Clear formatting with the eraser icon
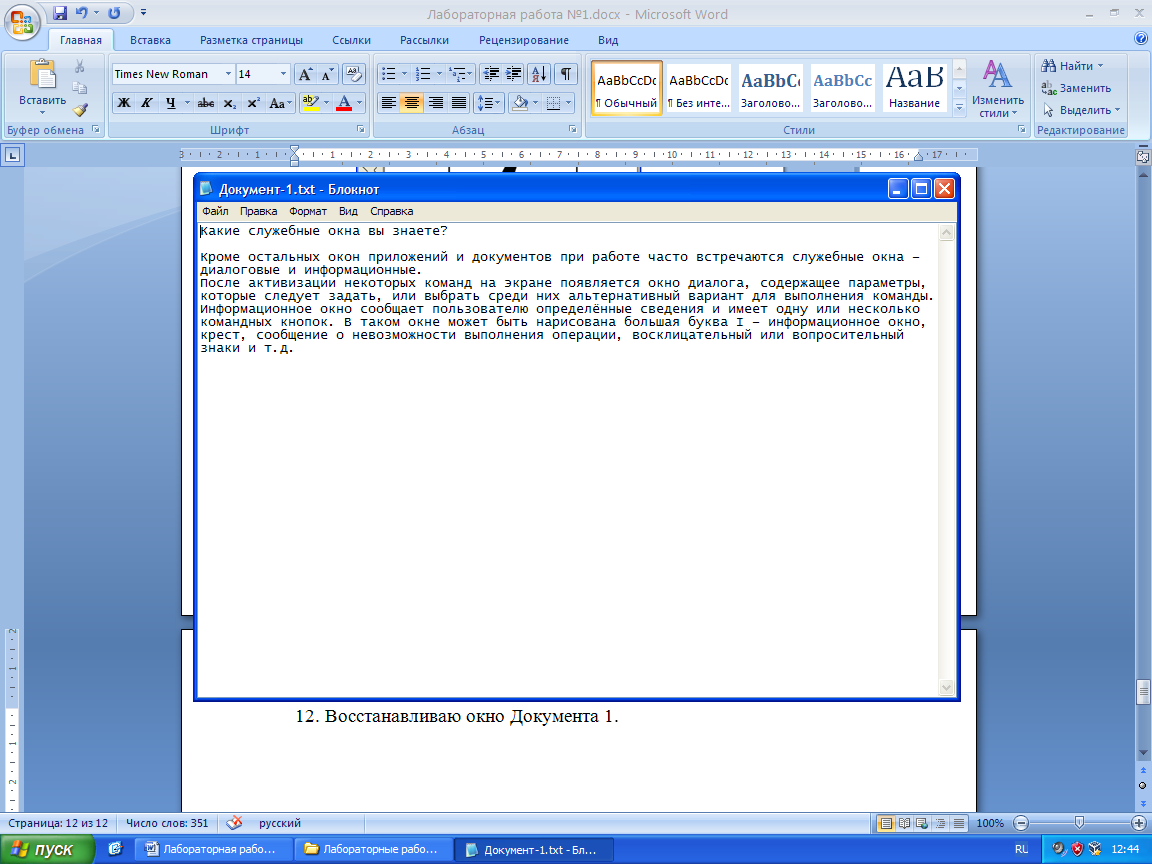The image size is (1152, 864). (x=354, y=74)
